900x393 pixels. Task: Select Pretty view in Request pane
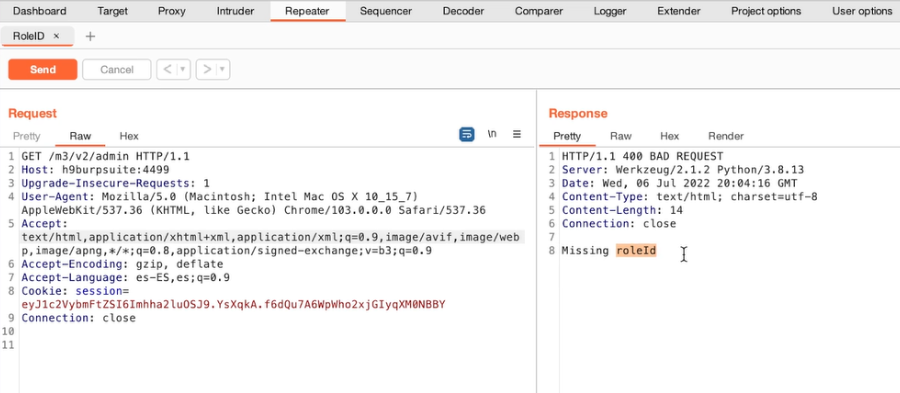pyautogui.click(x=27, y=136)
